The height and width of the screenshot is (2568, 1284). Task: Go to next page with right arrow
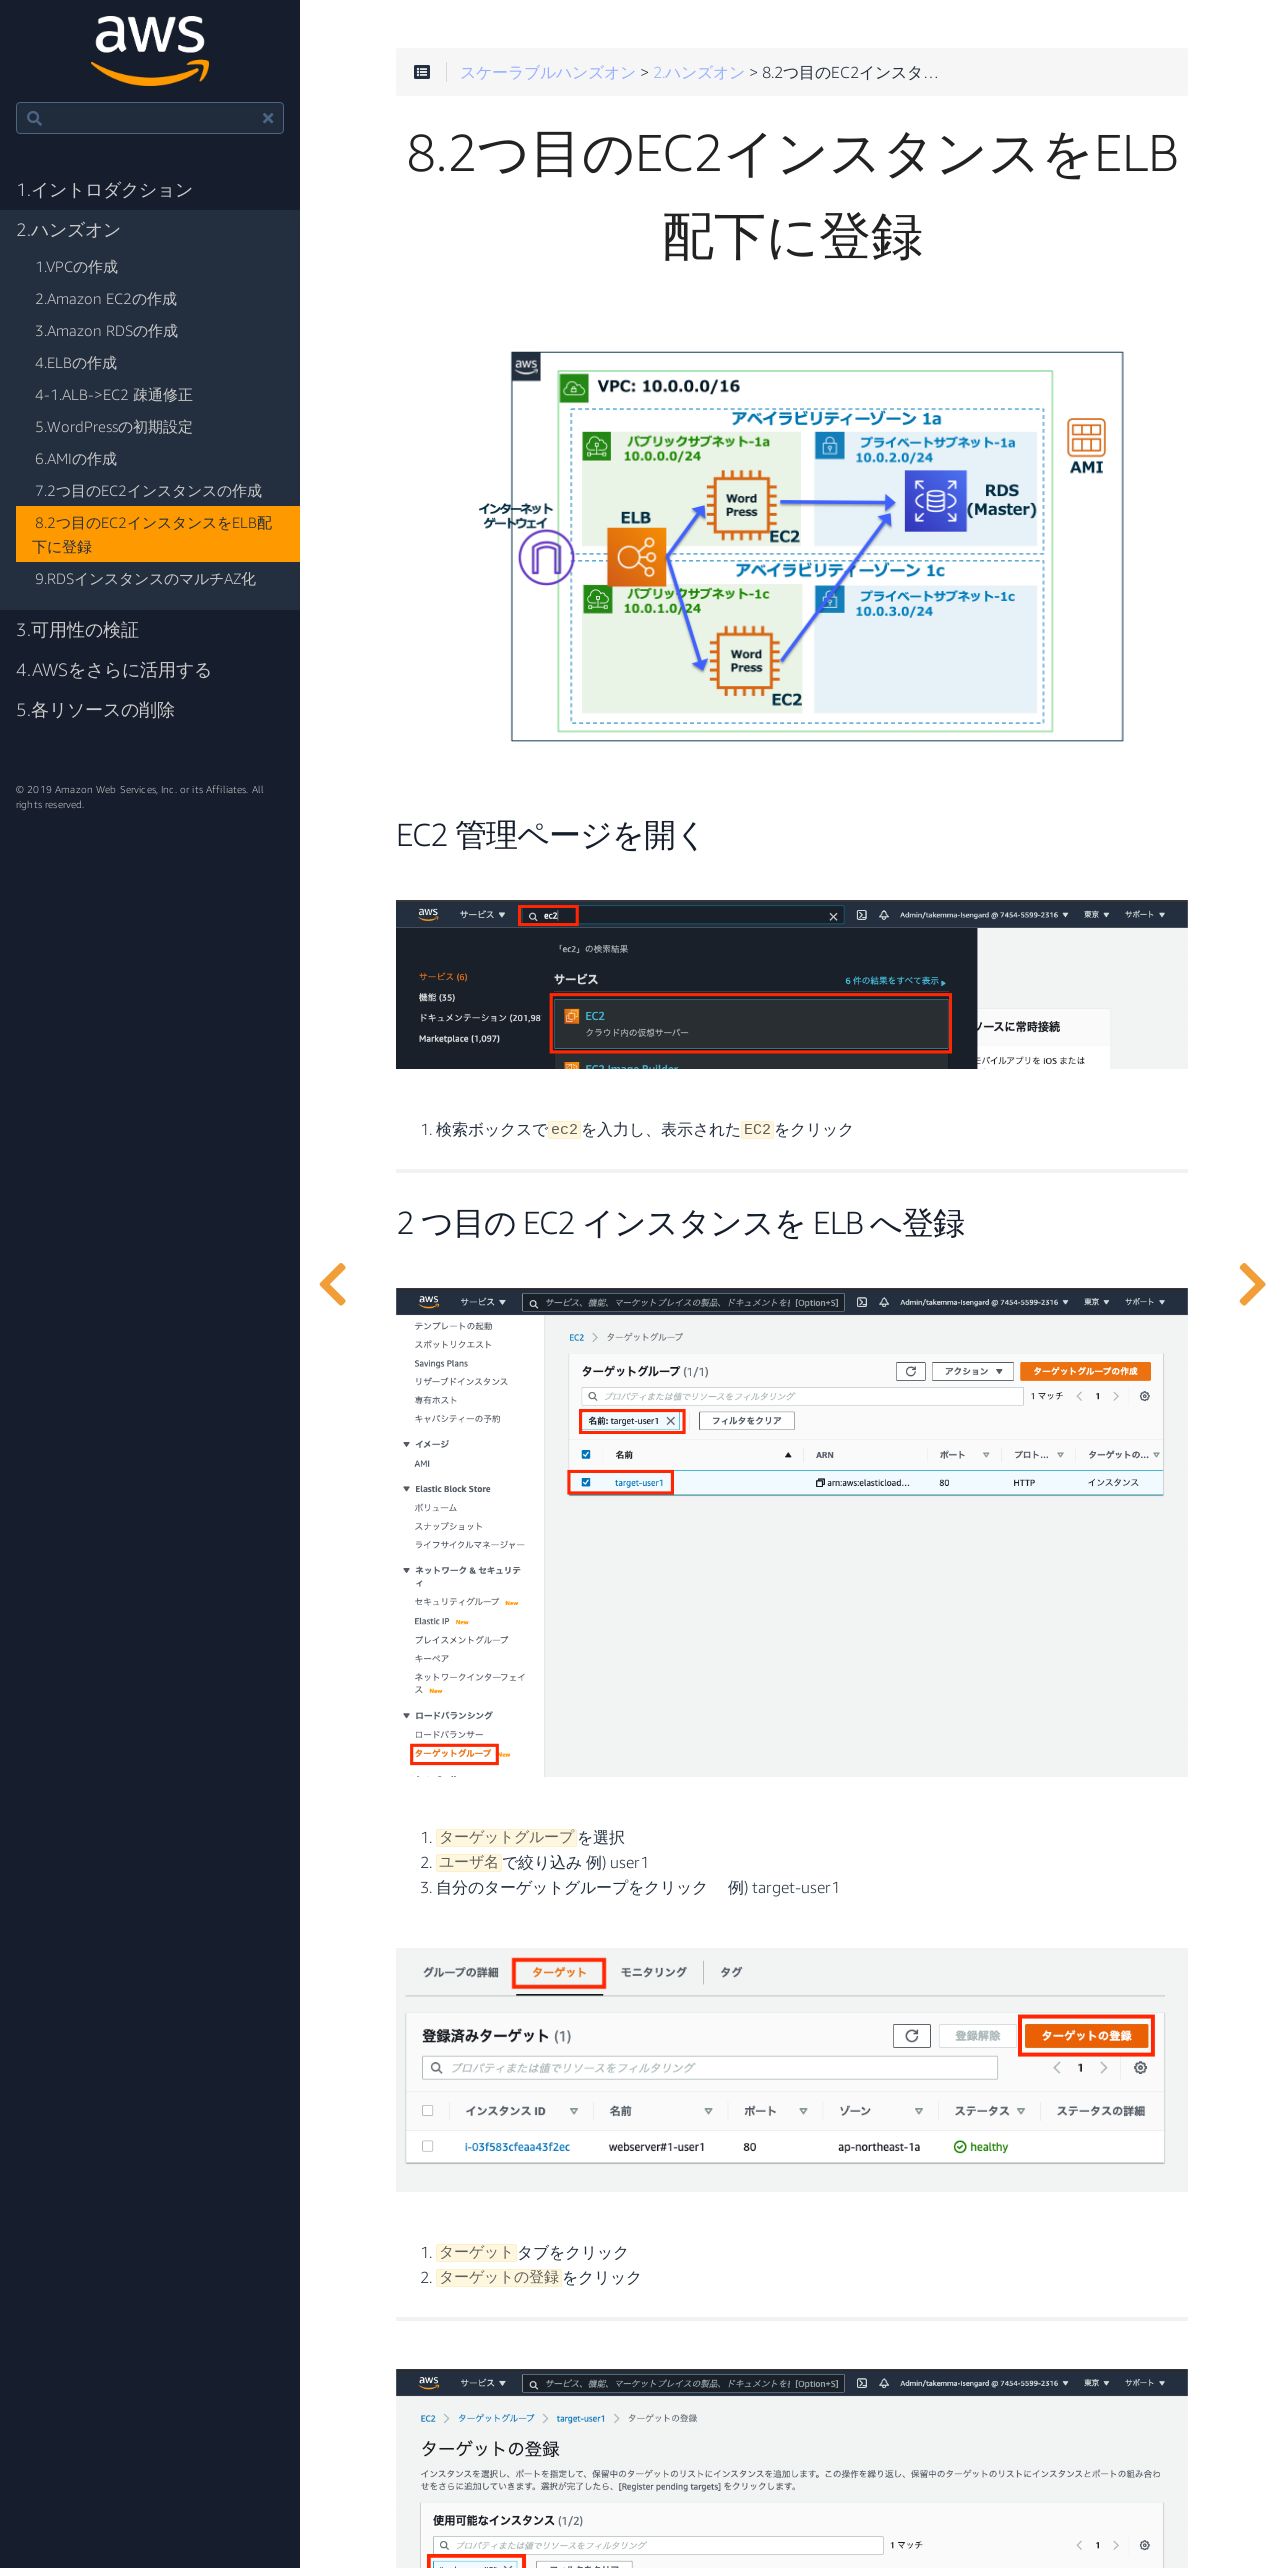(1251, 1284)
